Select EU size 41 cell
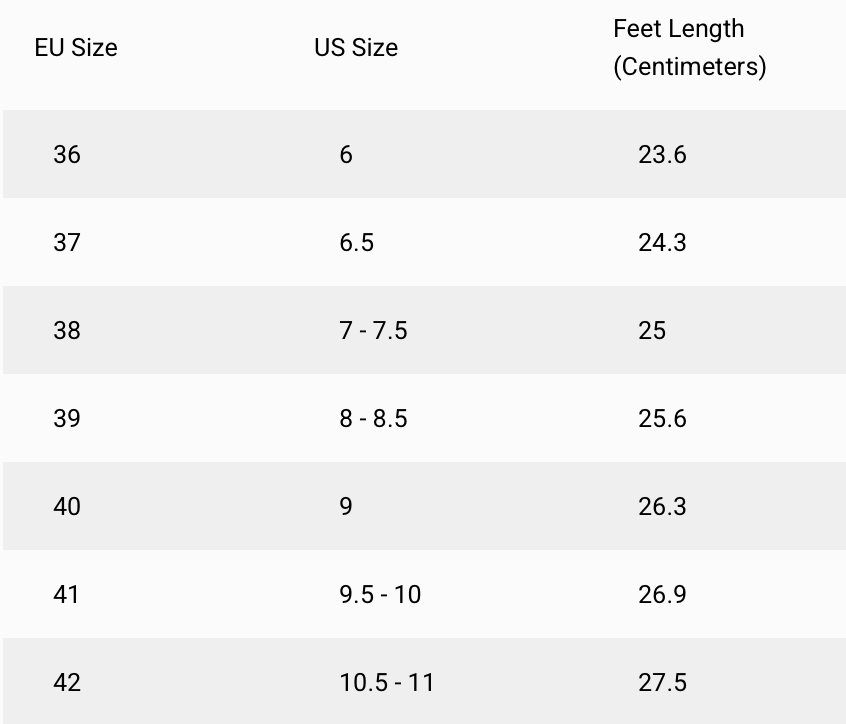 (x=67, y=595)
